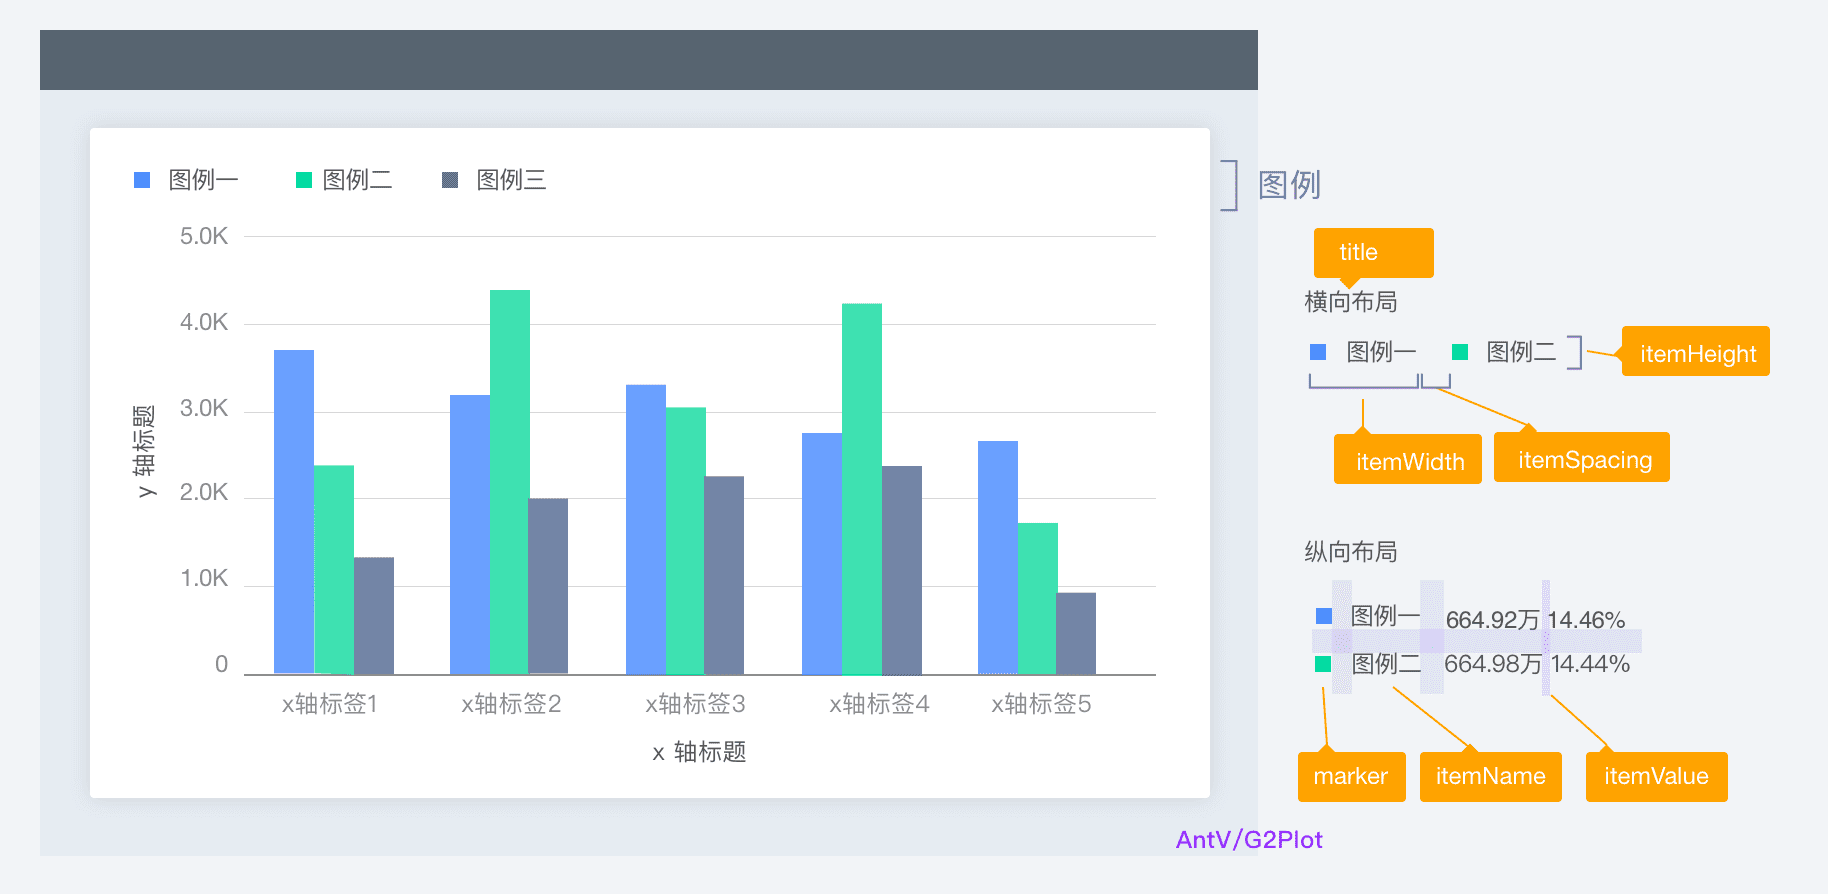Viewport: 1828px width, 894px height.
Task: Click the x轴标签4 axis label
Action: [879, 704]
